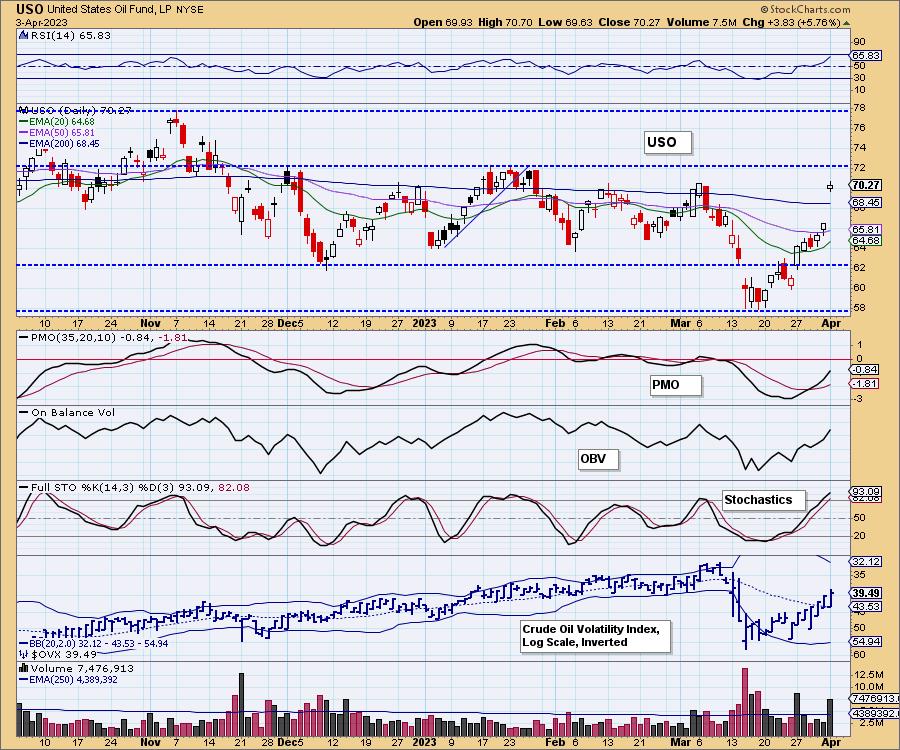Screen dimensions: 900x750
Task: Click the 'Stochastics' annotation box
Action: tap(764, 500)
